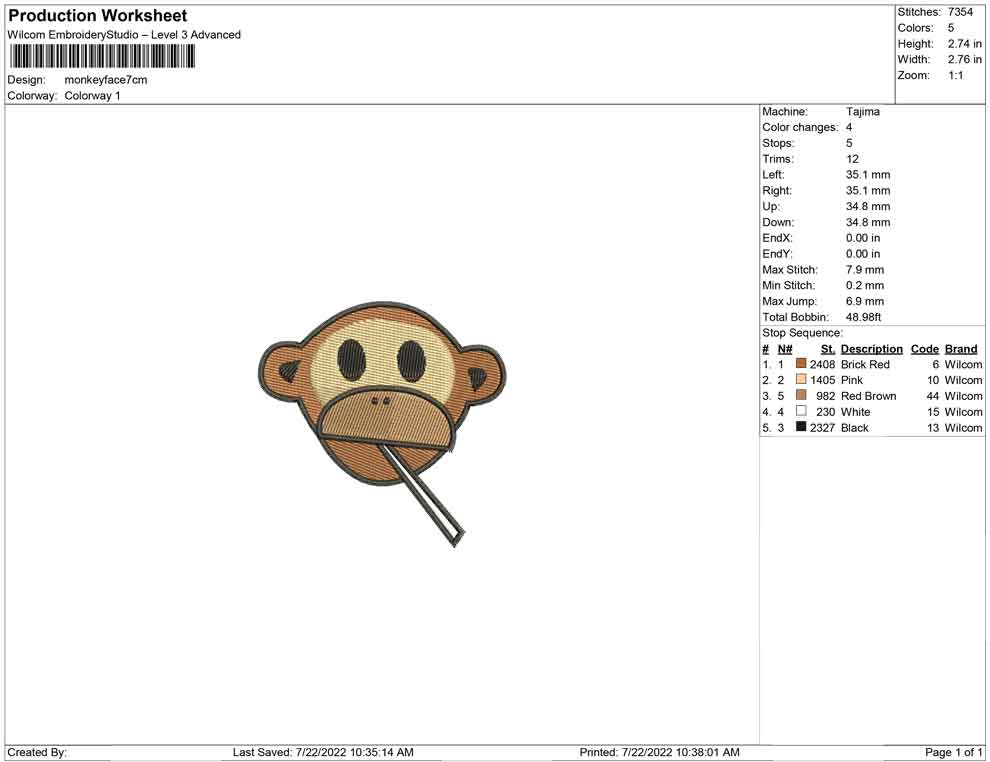The image size is (990, 762).
Task: Select the Pink thread color swatch
Action: pyautogui.click(x=801, y=380)
